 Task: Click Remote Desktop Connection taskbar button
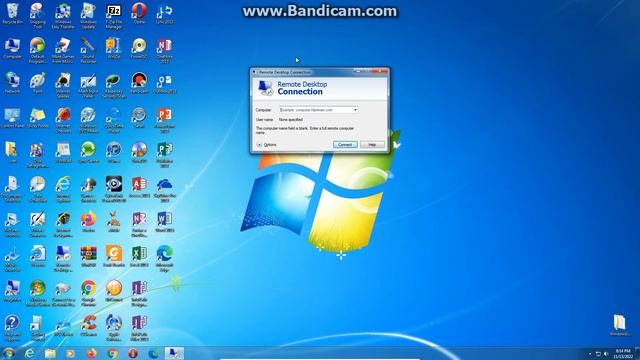(x=174, y=353)
